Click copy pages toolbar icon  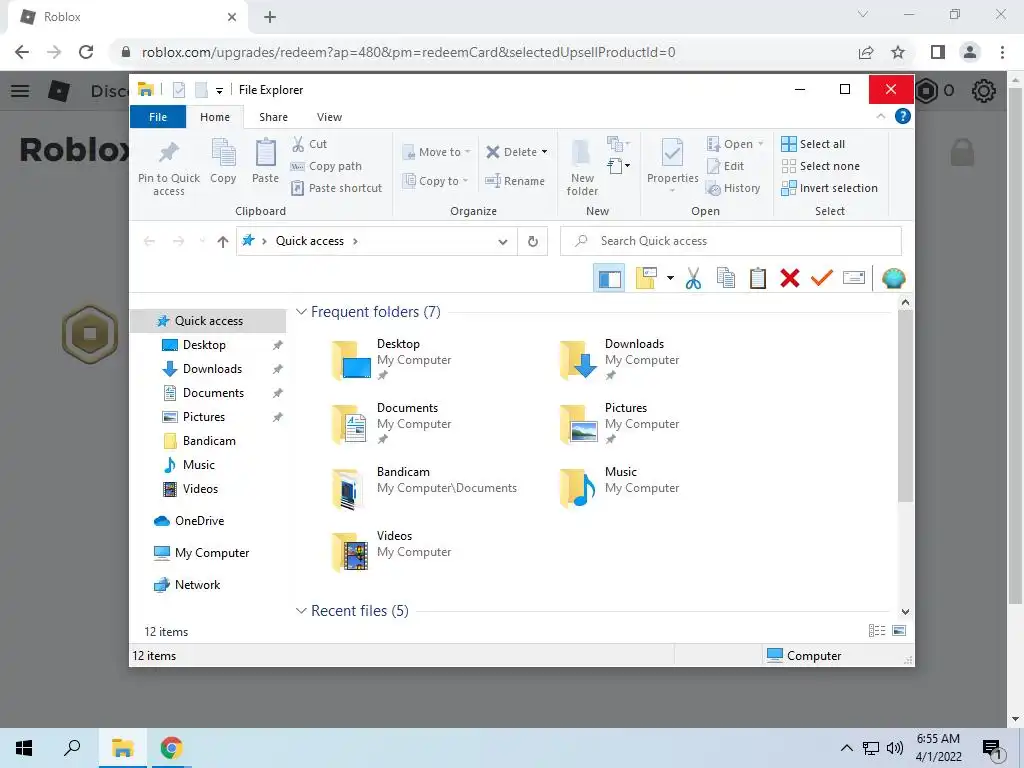click(x=726, y=278)
